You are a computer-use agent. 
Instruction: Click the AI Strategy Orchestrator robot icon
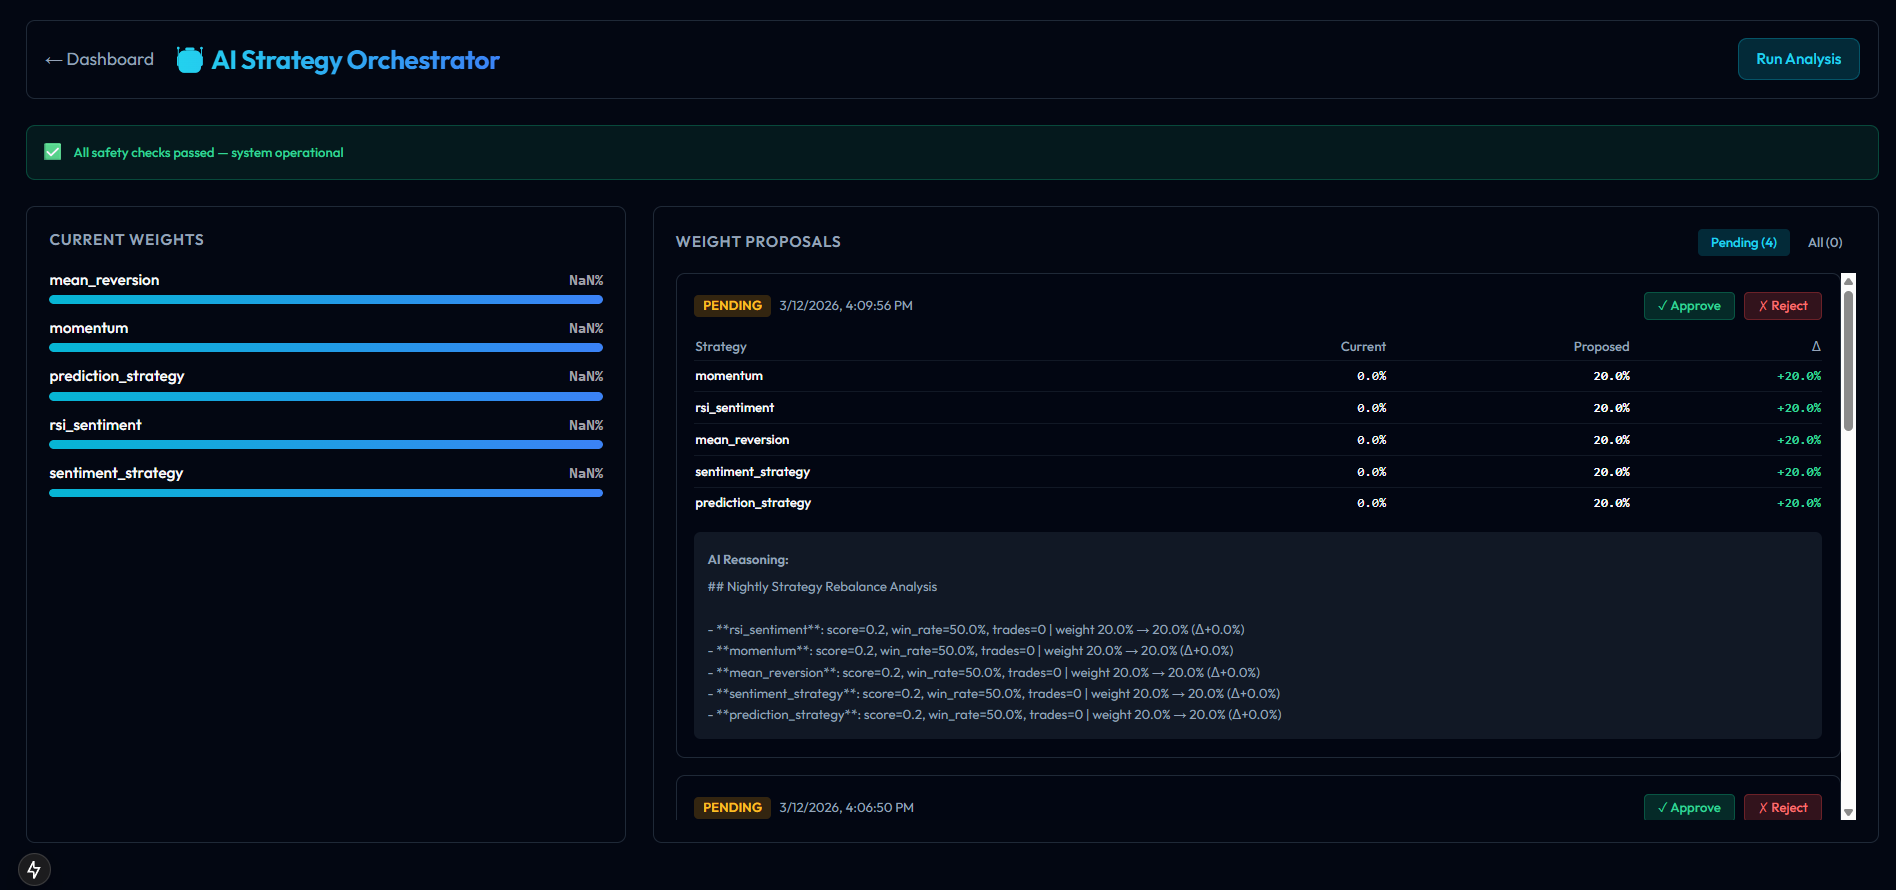coord(189,60)
